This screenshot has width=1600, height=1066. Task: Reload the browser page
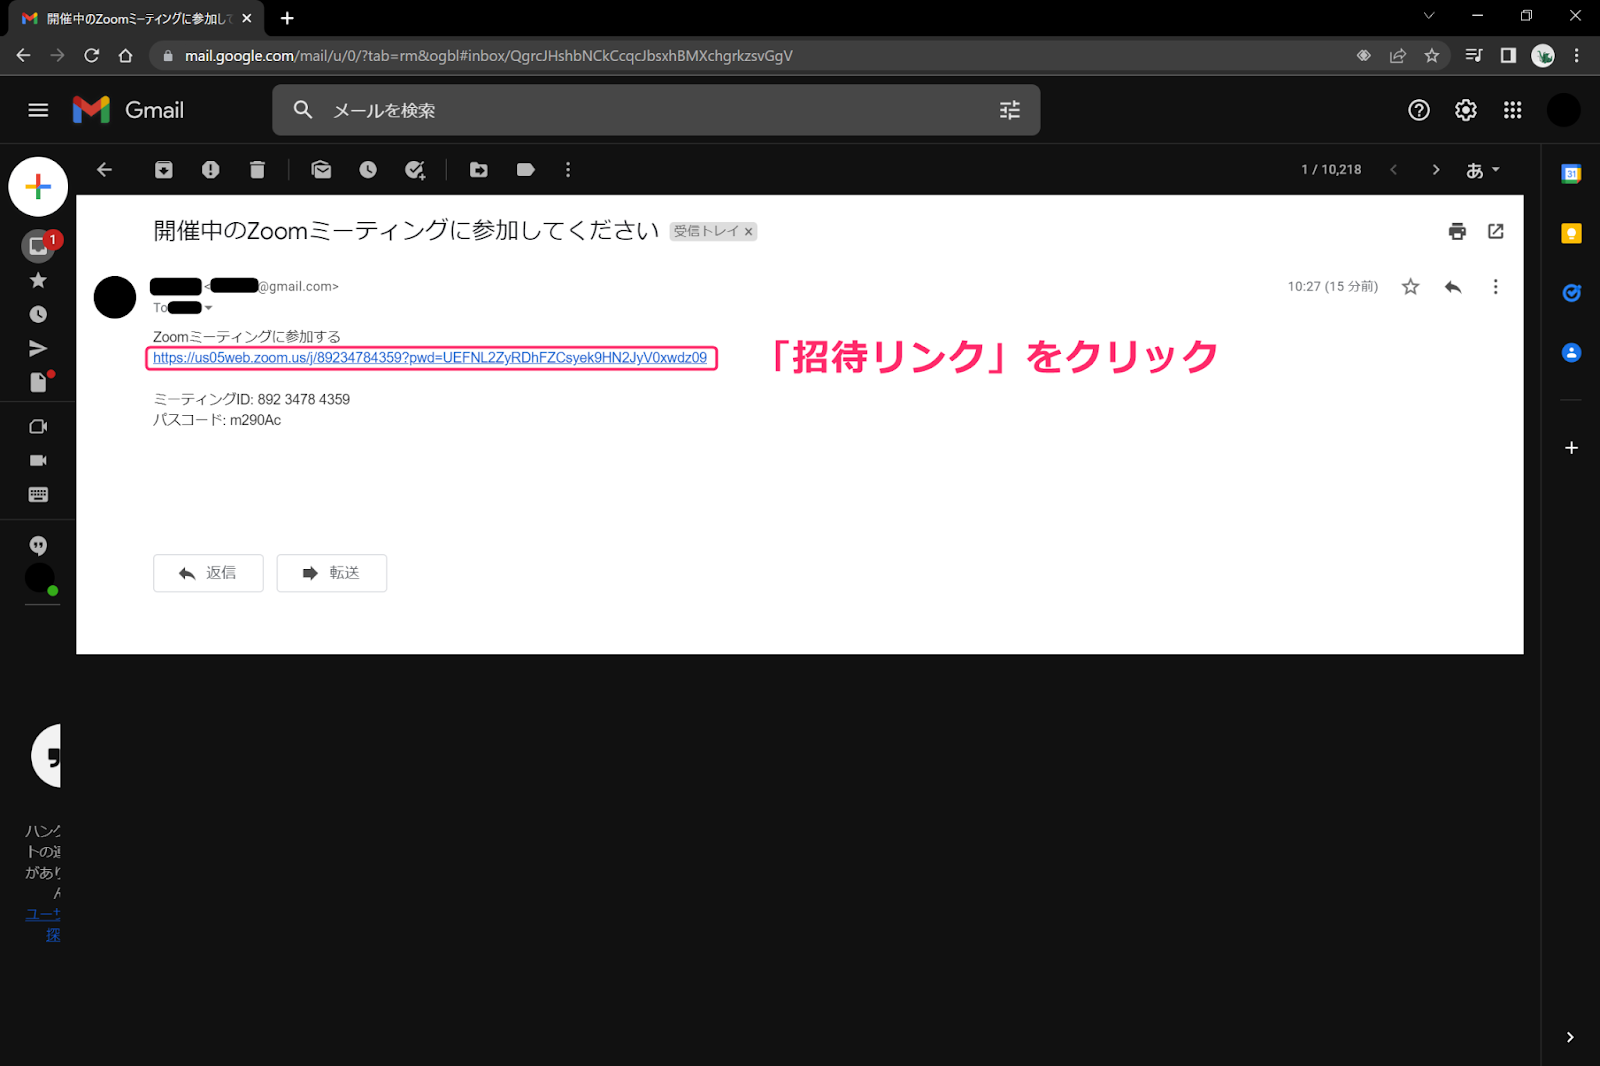91,56
